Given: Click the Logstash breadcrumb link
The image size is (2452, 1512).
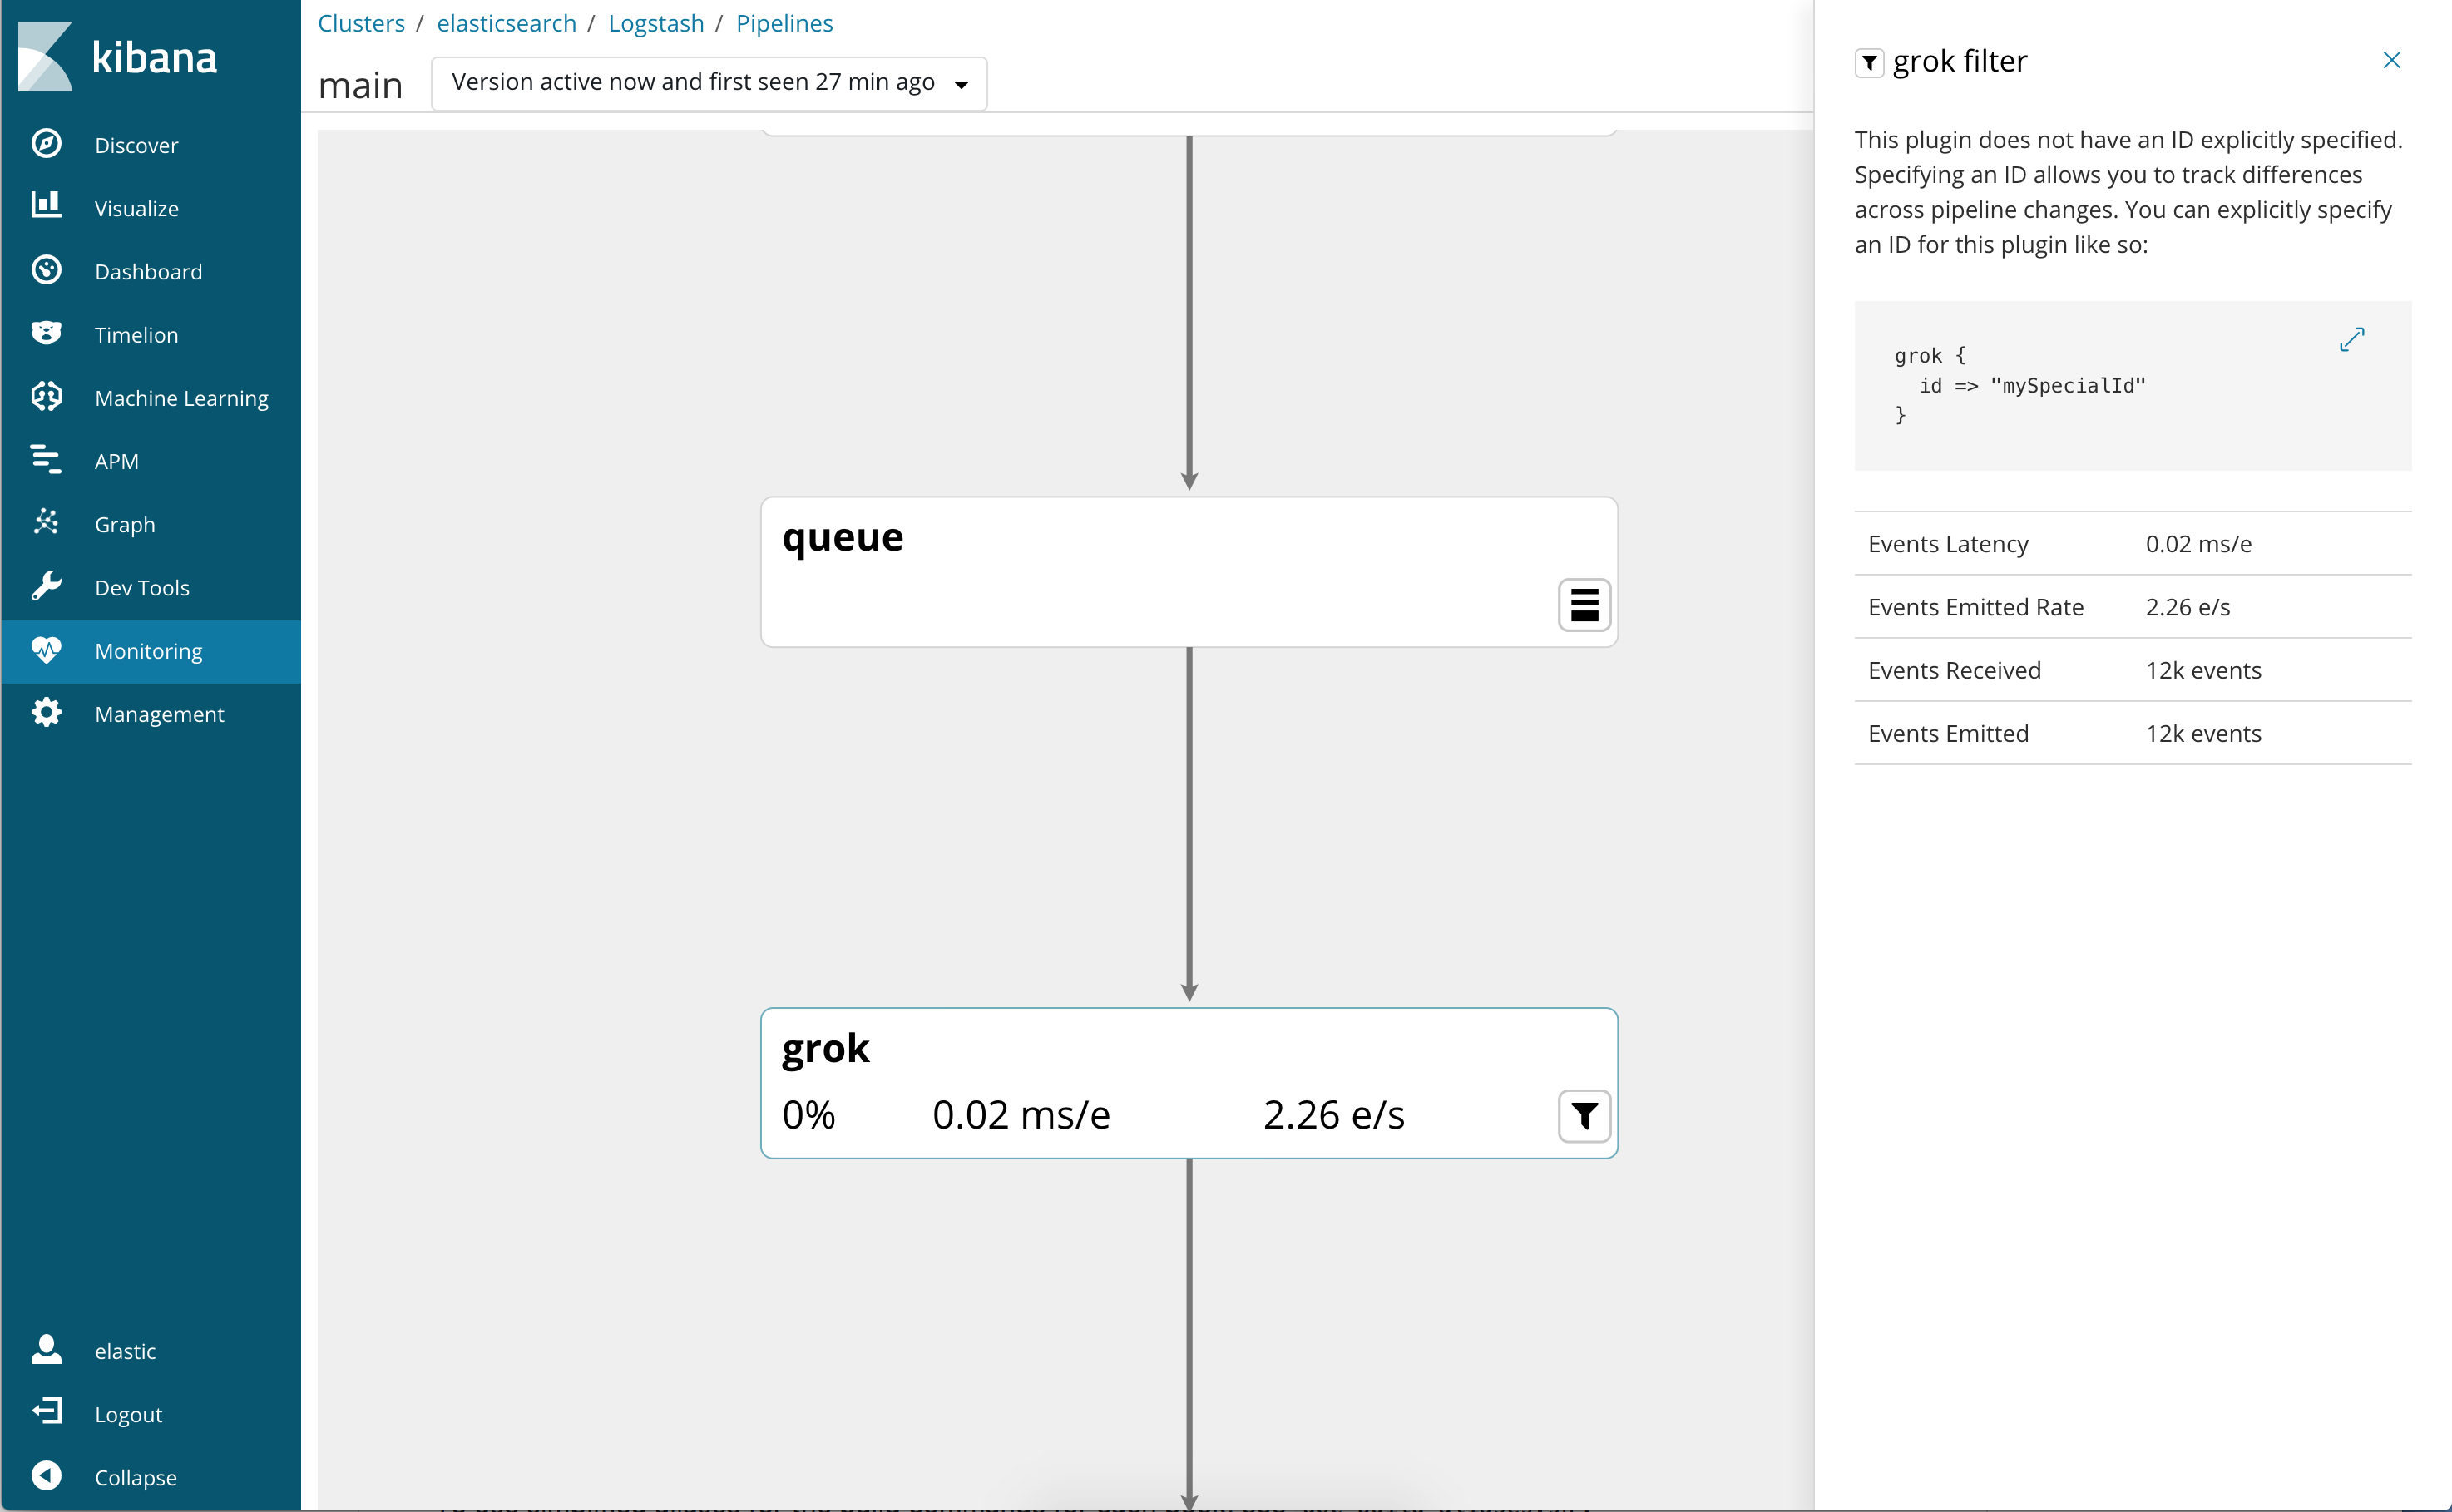Looking at the screenshot, I should click(x=656, y=23).
